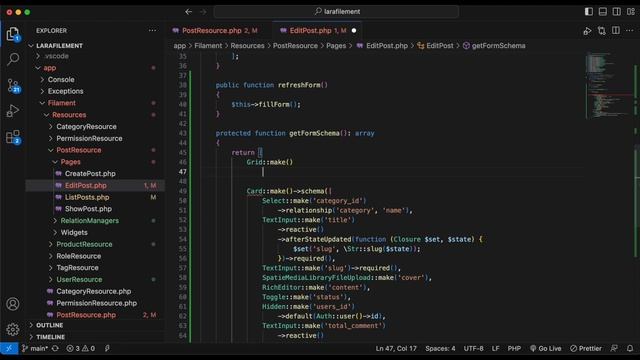Viewport: 640px width, 360px height.
Task: Expand the .vscode folder
Action: coord(56,56)
